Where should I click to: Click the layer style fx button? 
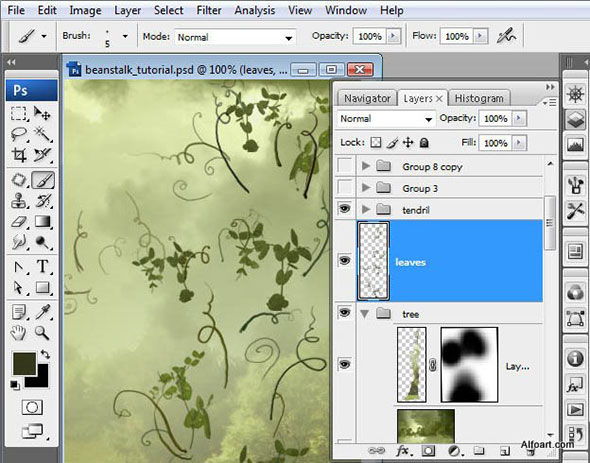pos(403,451)
